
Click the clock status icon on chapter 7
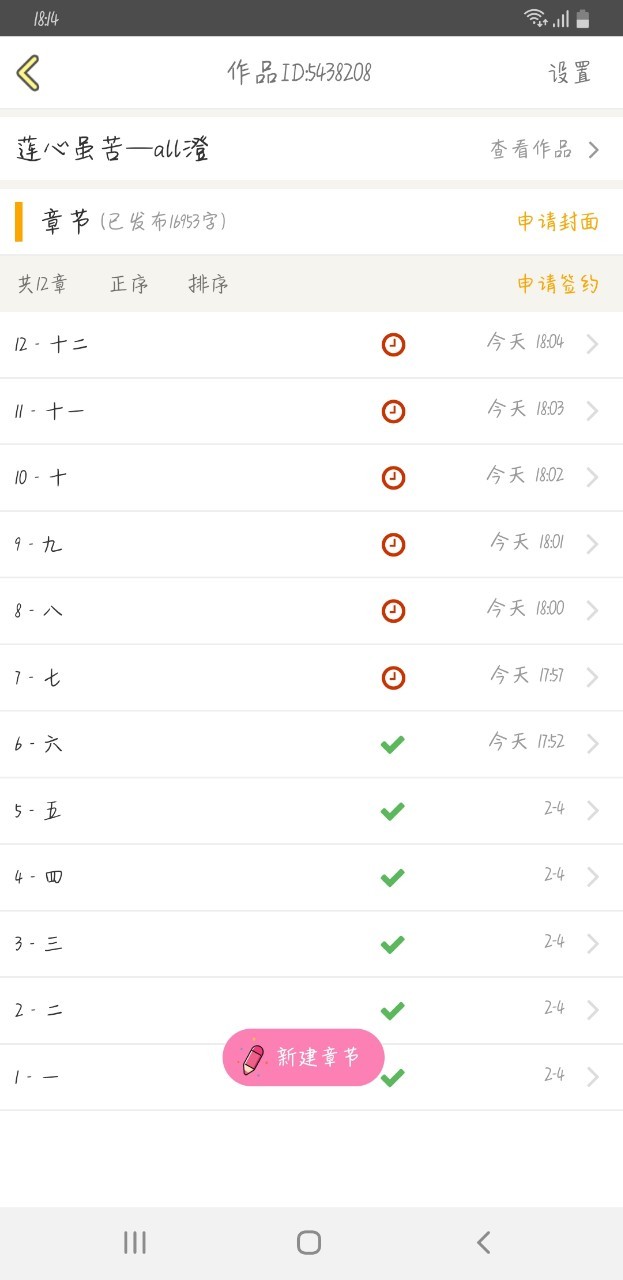pyautogui.click(x=393, y=678)
